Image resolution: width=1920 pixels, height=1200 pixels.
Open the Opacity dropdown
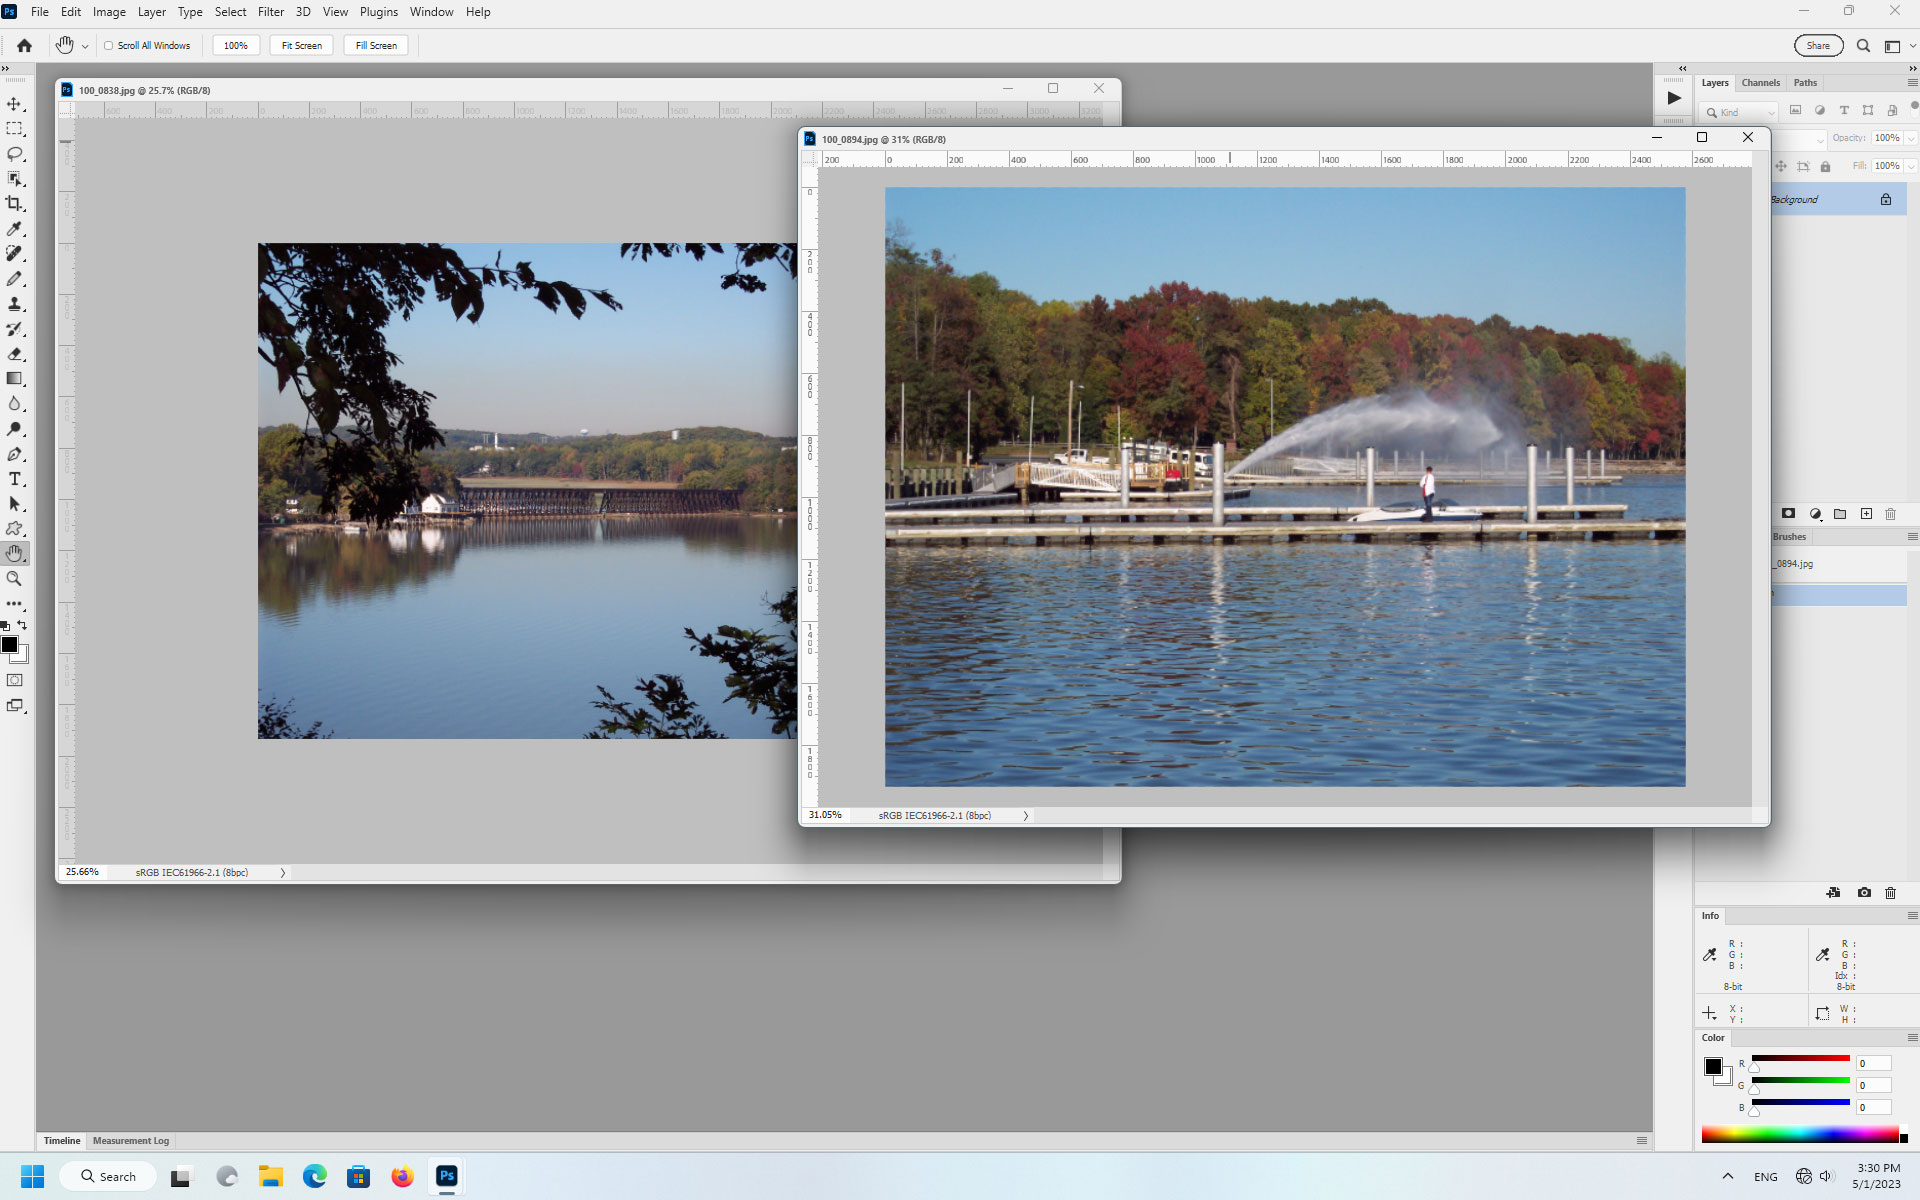[1911, 138]
